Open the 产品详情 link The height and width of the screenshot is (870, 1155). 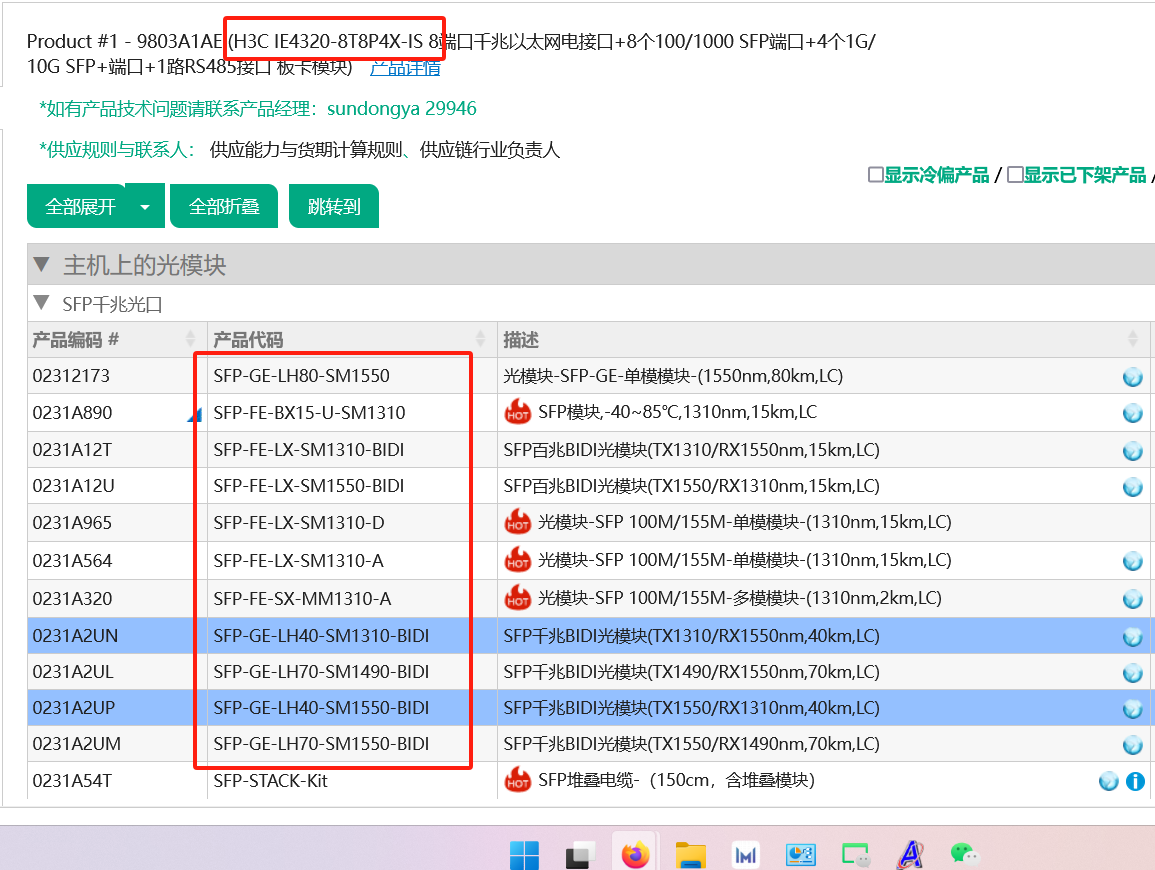tap(405, 68)
